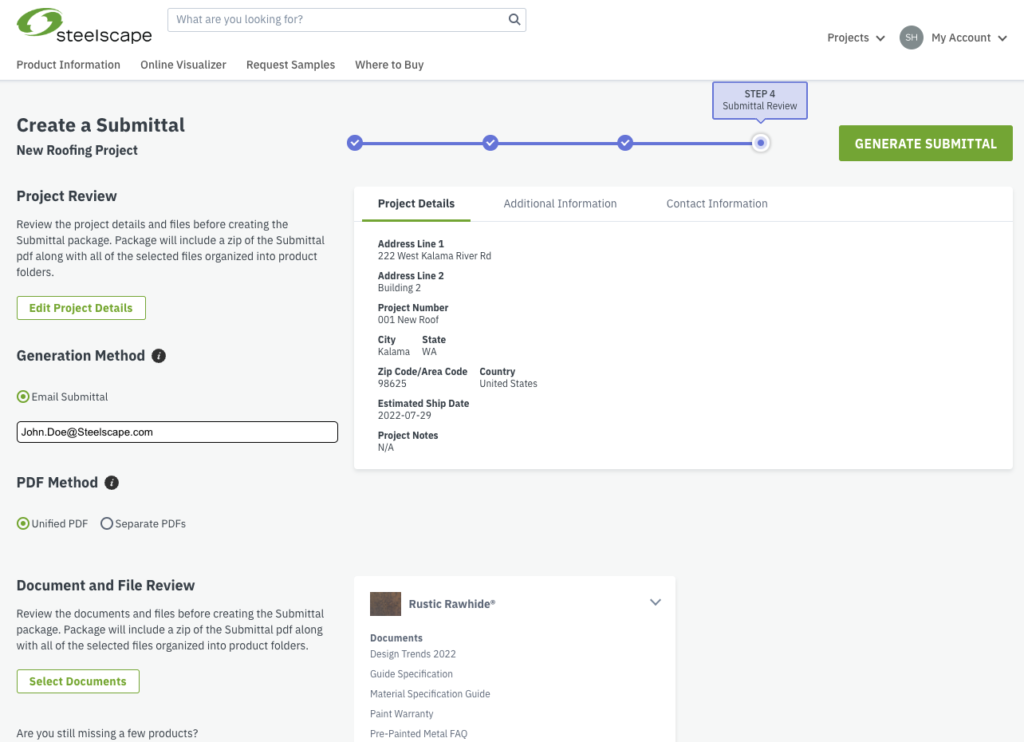
Task: Click the first completed step checkmark
Action: (x=355, y=142)
